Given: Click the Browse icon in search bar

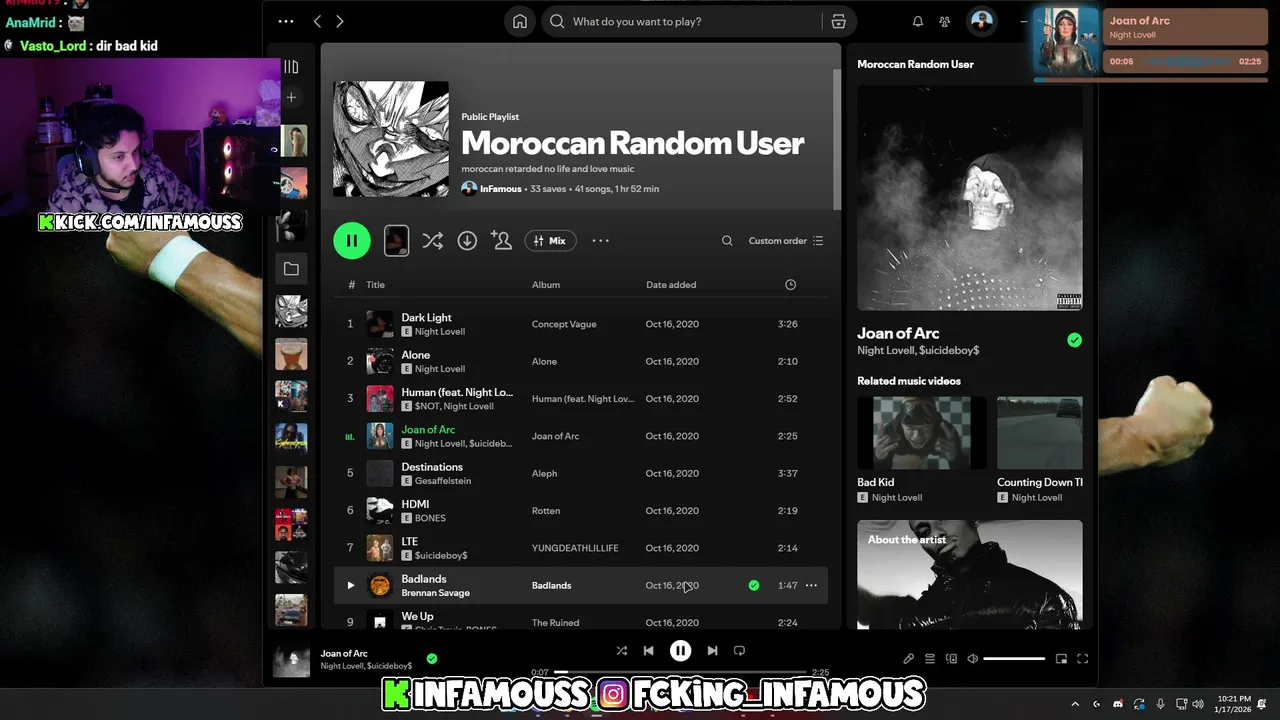Looking at the screenshot, I should [x=838, y=21].
